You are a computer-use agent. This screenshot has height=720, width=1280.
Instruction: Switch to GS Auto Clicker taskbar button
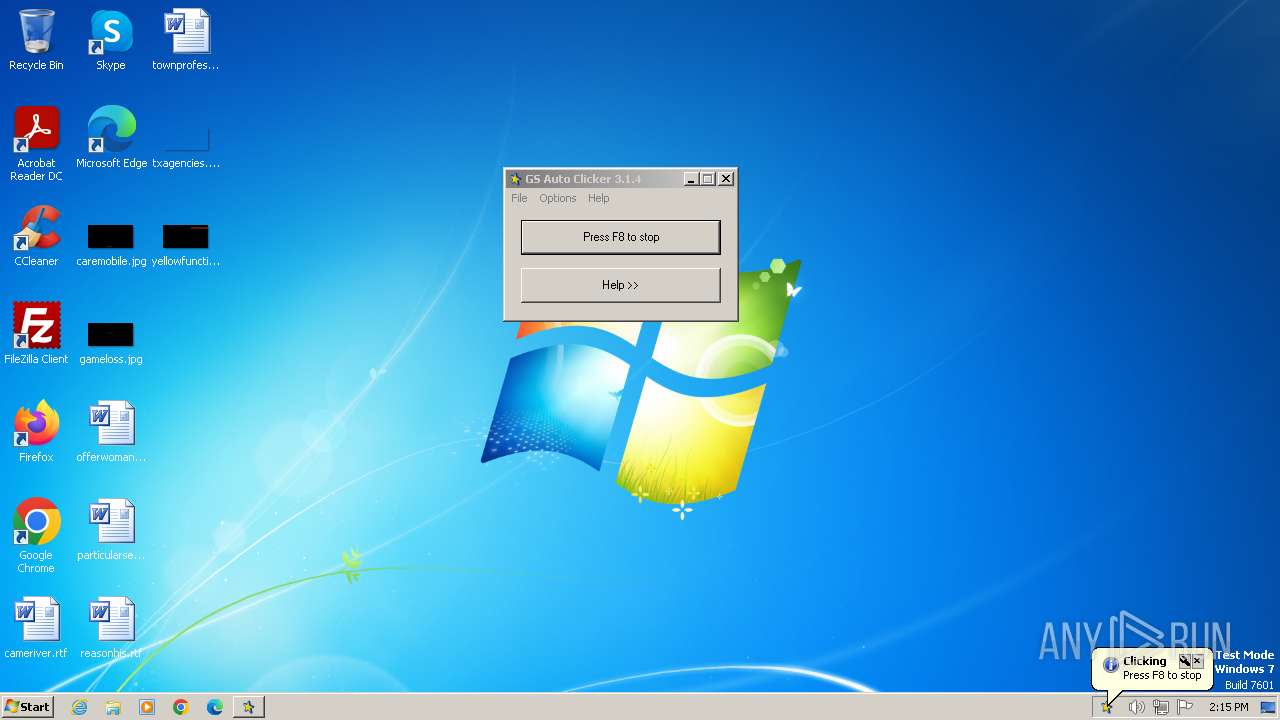pos(248,707)
